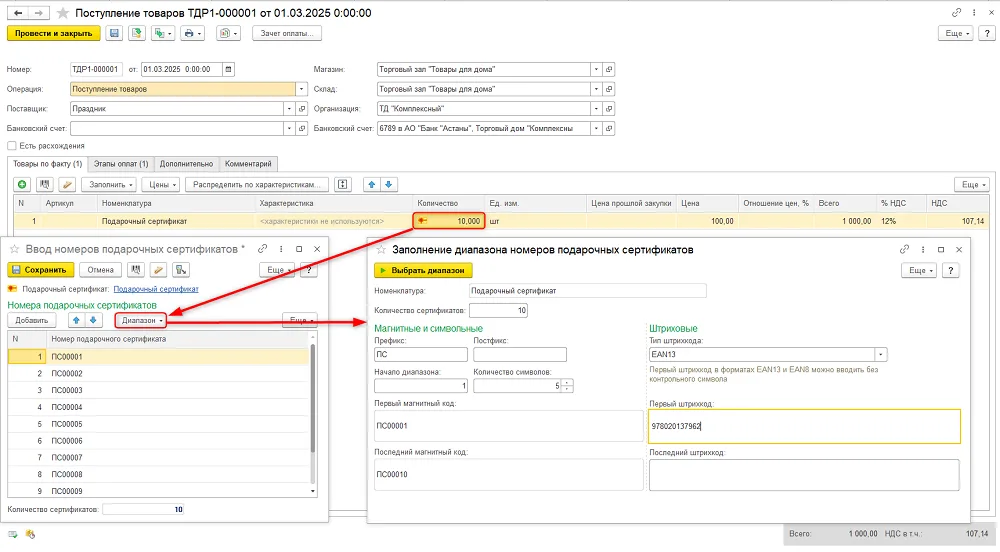Open the Еще menu in the range filling window
The width and height of the screenshot is (1000, 552).
click(x=919, y=270)
